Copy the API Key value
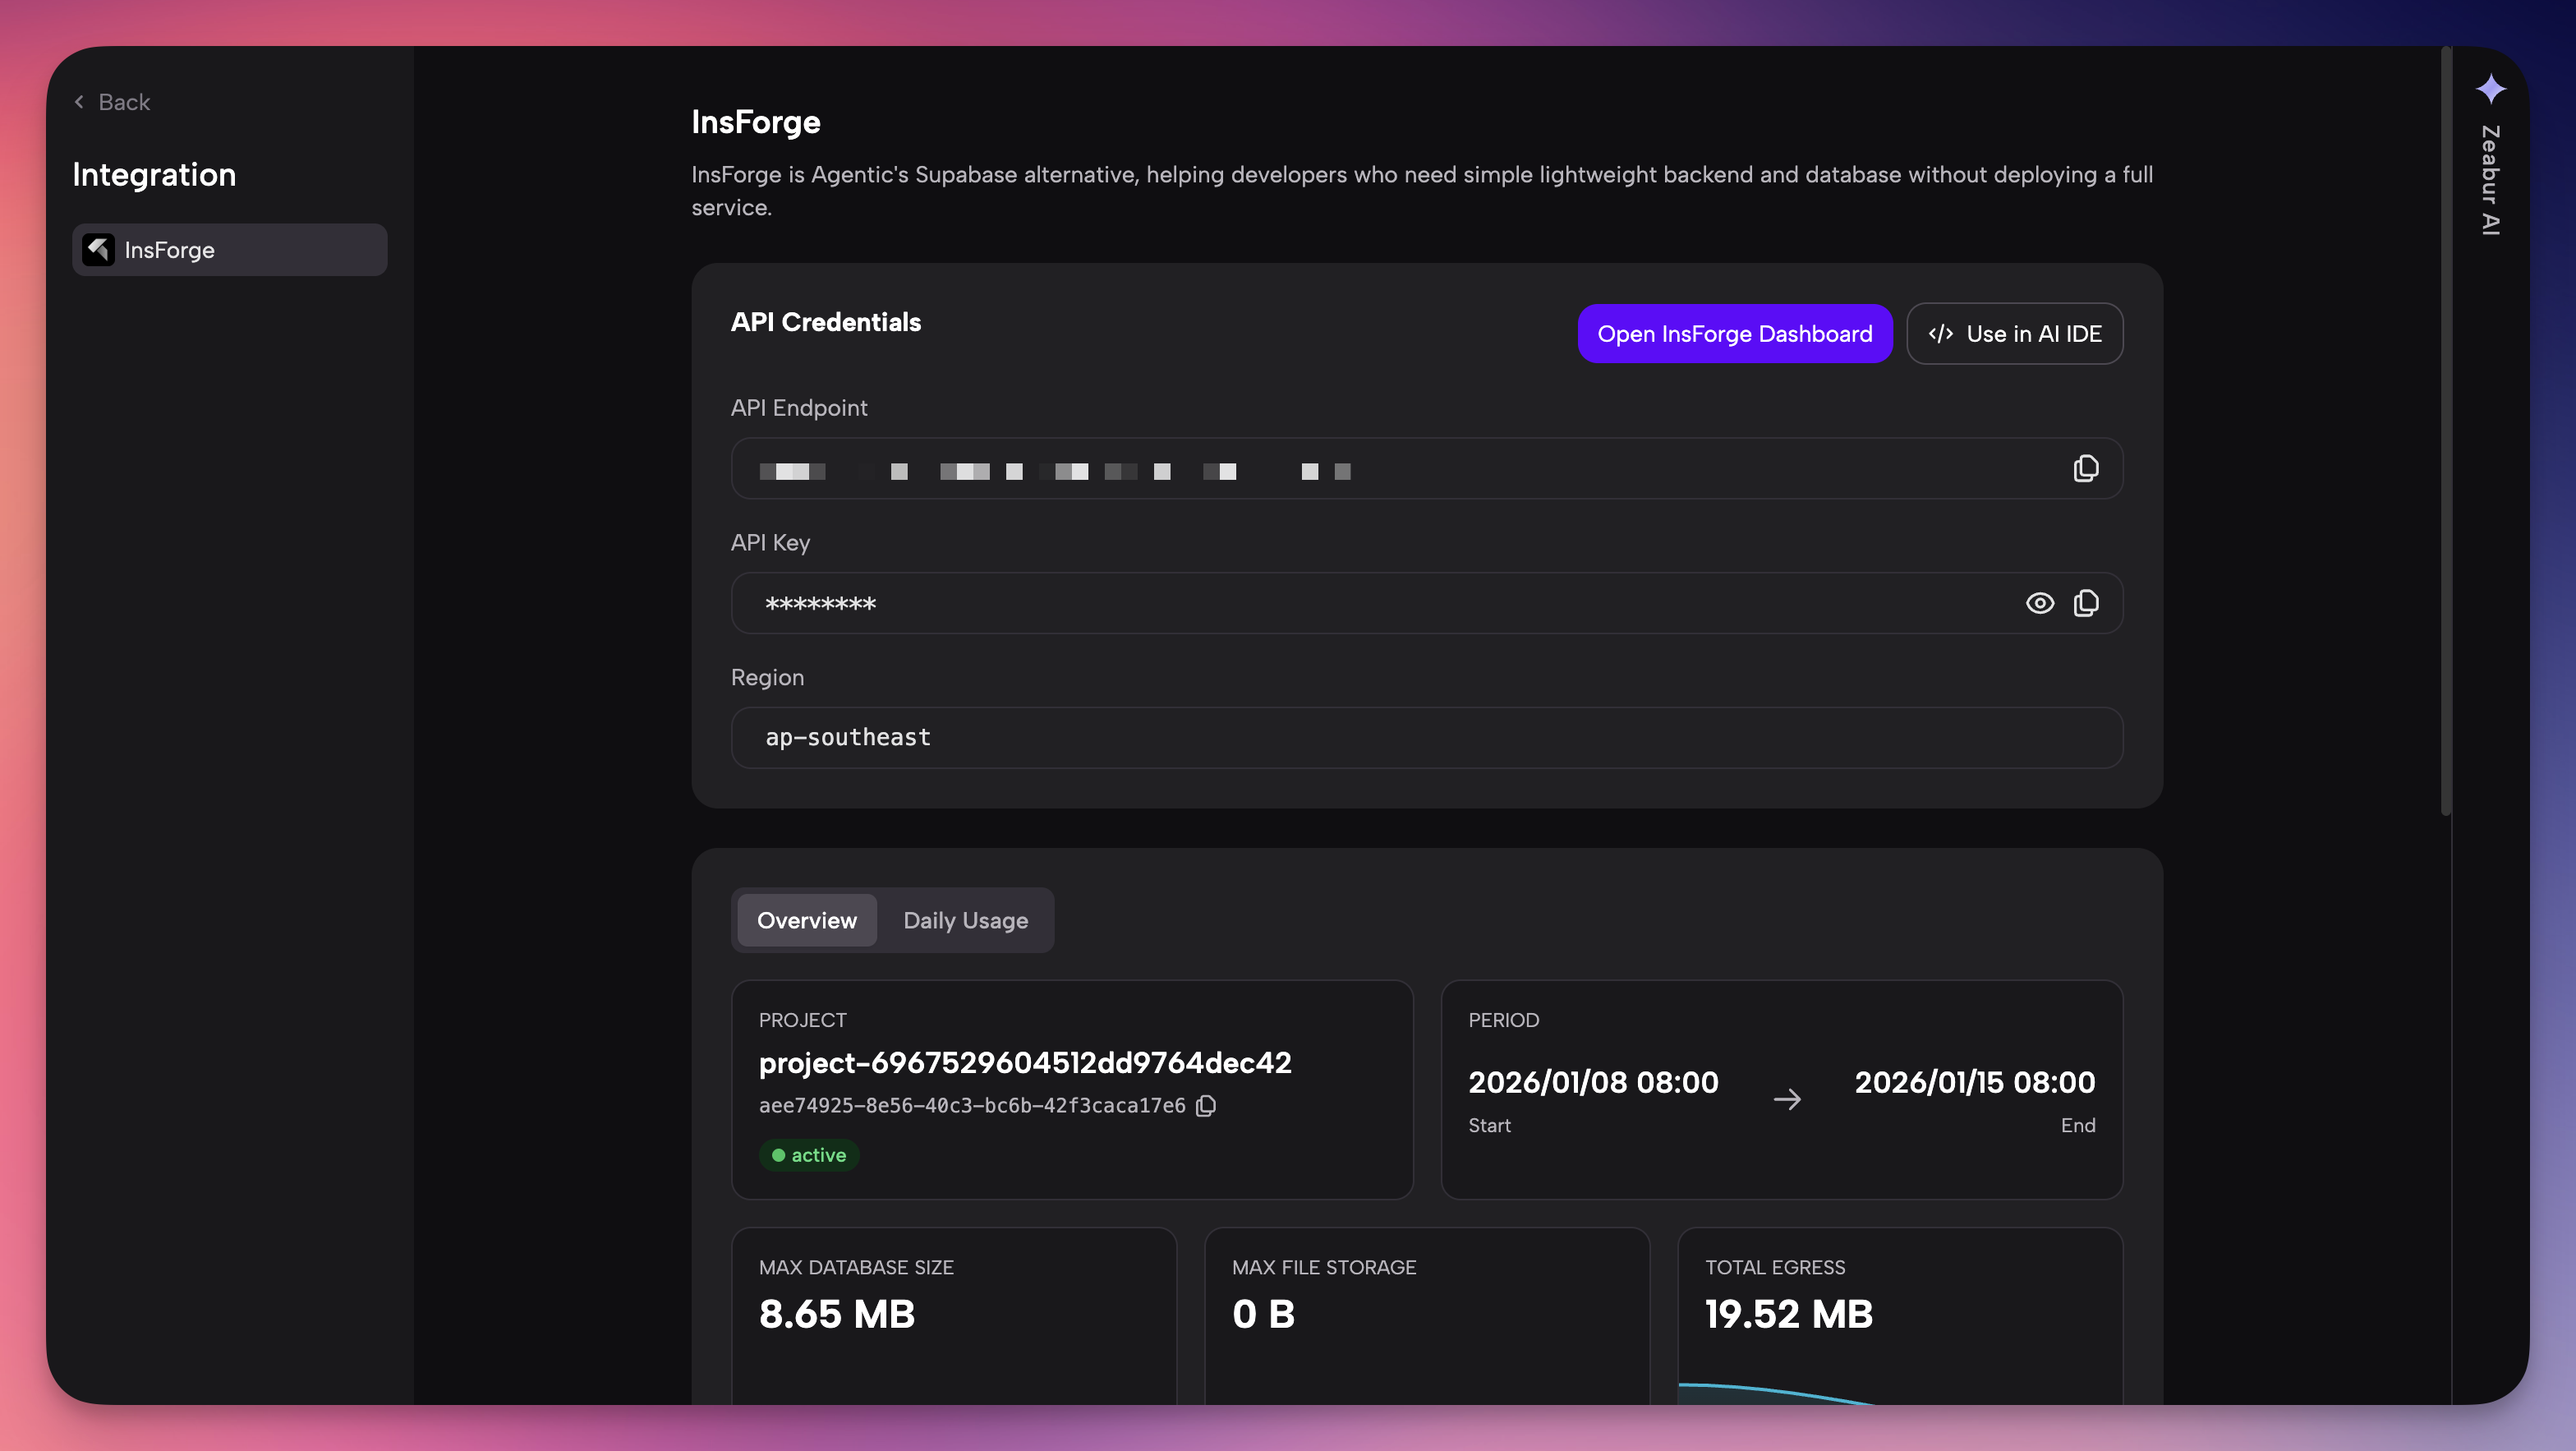This screenshot has width=2576, height=1451. [2087, 603]
